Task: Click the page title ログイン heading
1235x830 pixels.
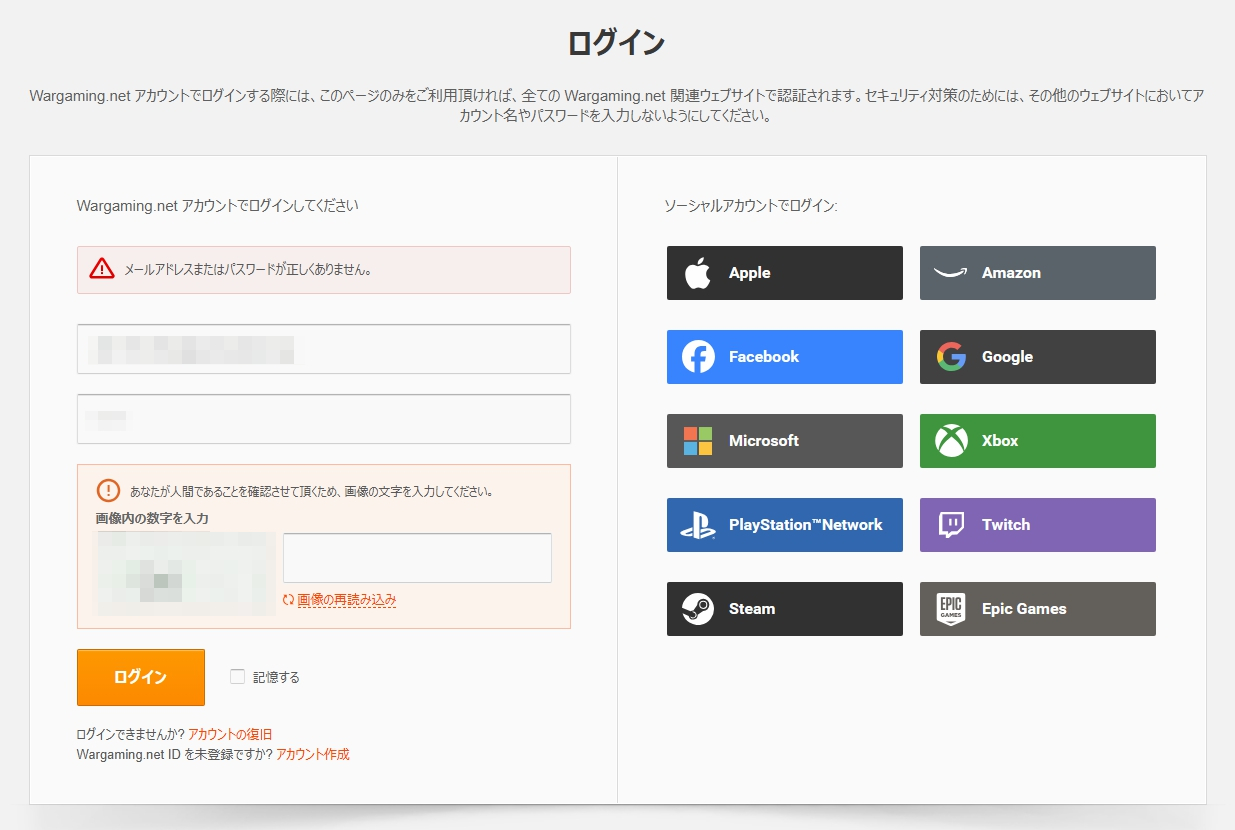Action: tap(616, 43)
